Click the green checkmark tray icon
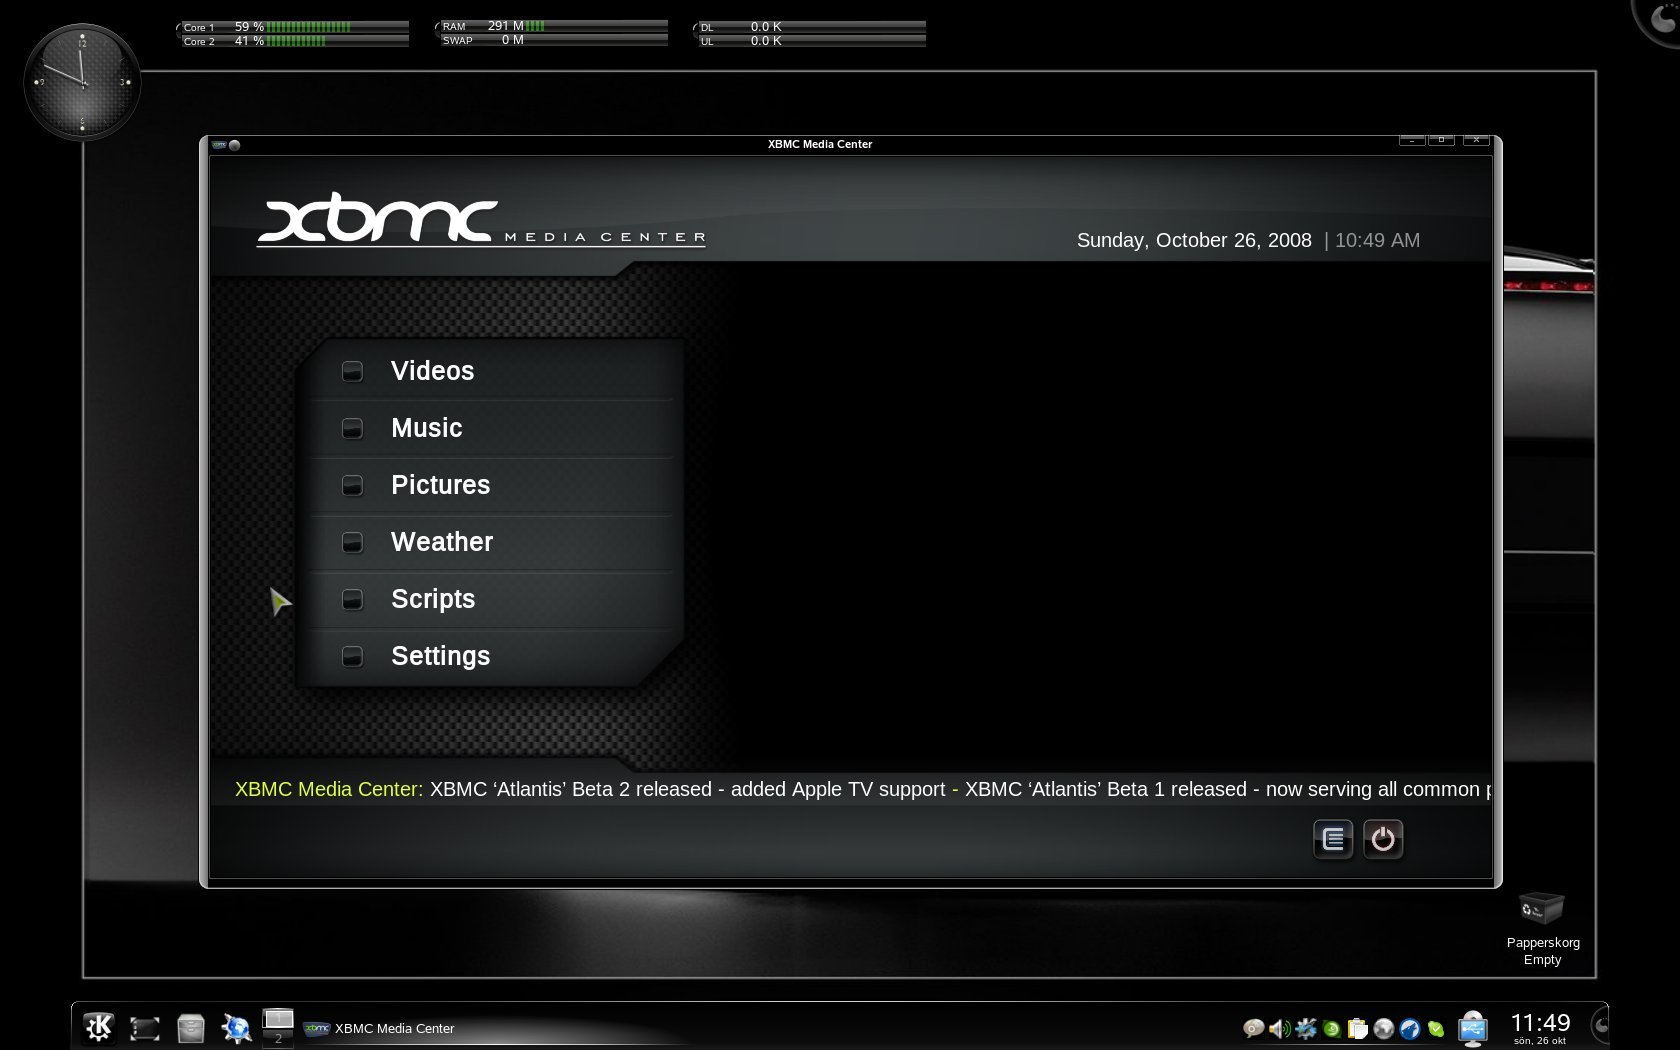This screenshot has height=1050, width=1680. 1436,1028
